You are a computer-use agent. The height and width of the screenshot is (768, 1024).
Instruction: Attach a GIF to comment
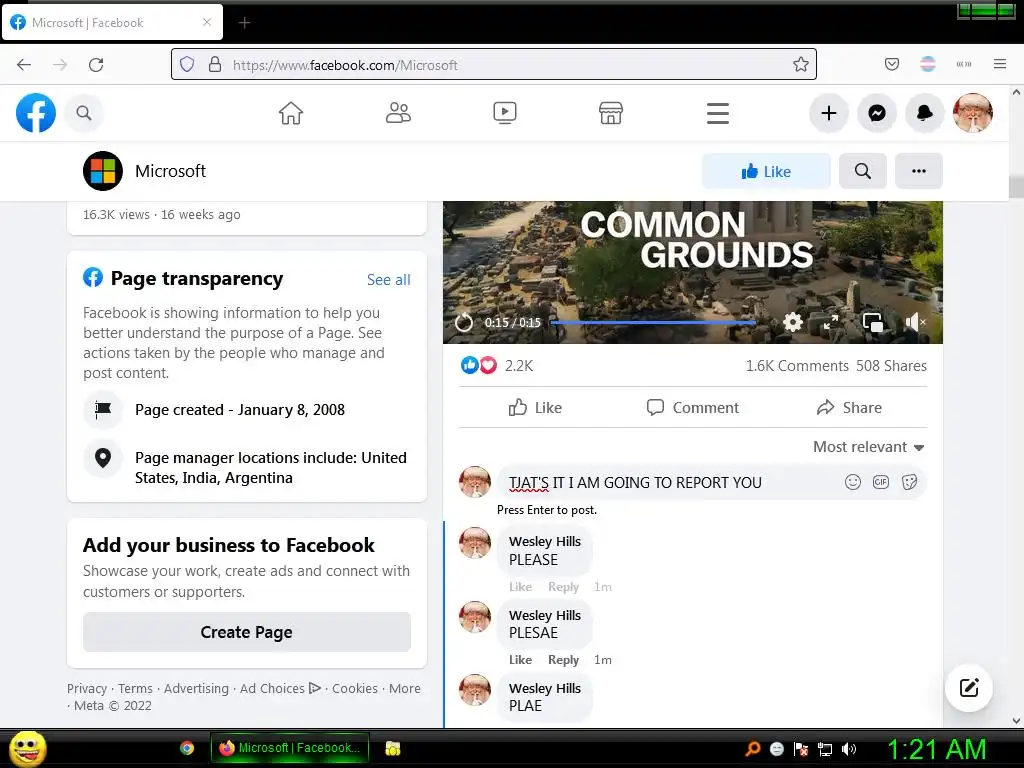tap(881, 482)
